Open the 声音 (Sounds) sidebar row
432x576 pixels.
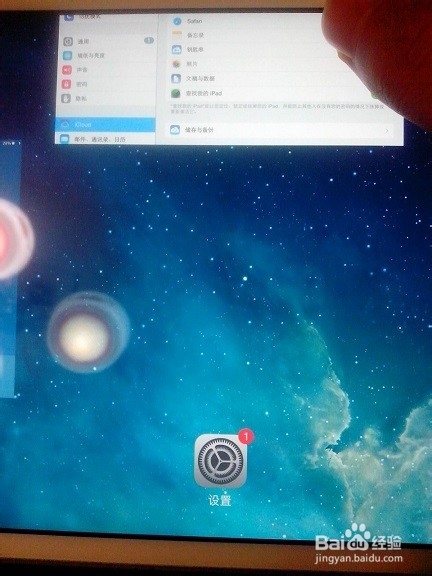[x=107, y=69]
